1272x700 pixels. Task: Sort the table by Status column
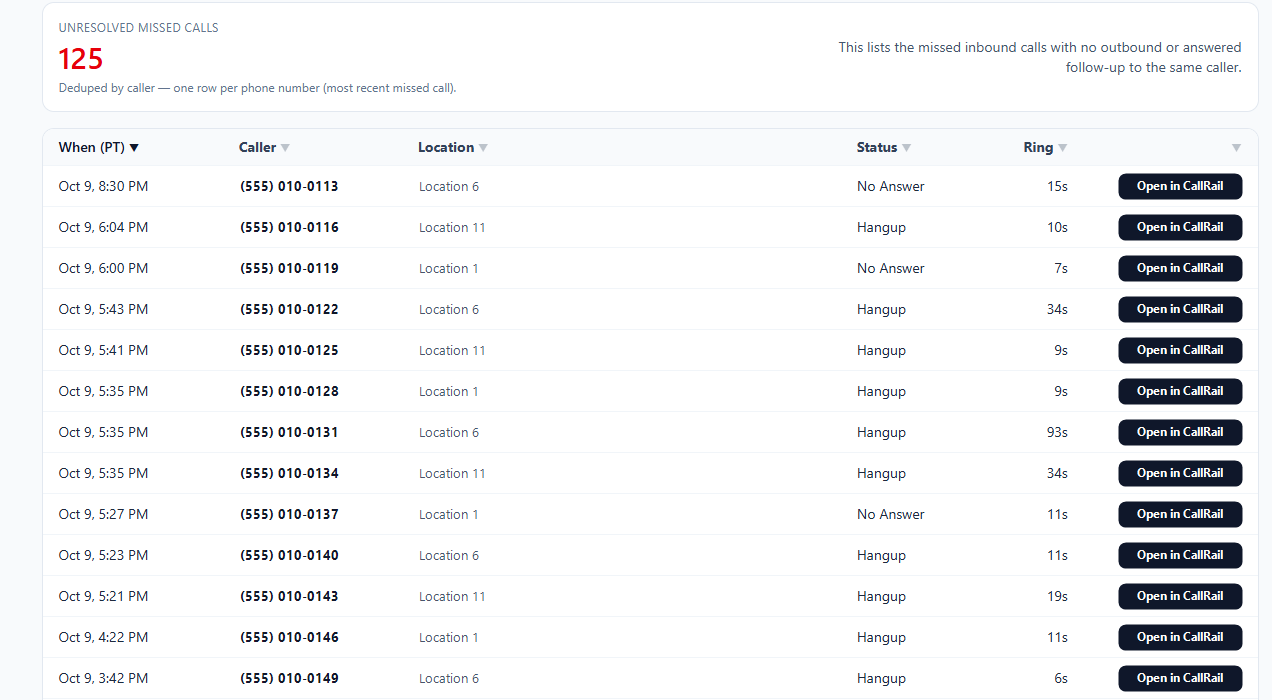(884, 148)
